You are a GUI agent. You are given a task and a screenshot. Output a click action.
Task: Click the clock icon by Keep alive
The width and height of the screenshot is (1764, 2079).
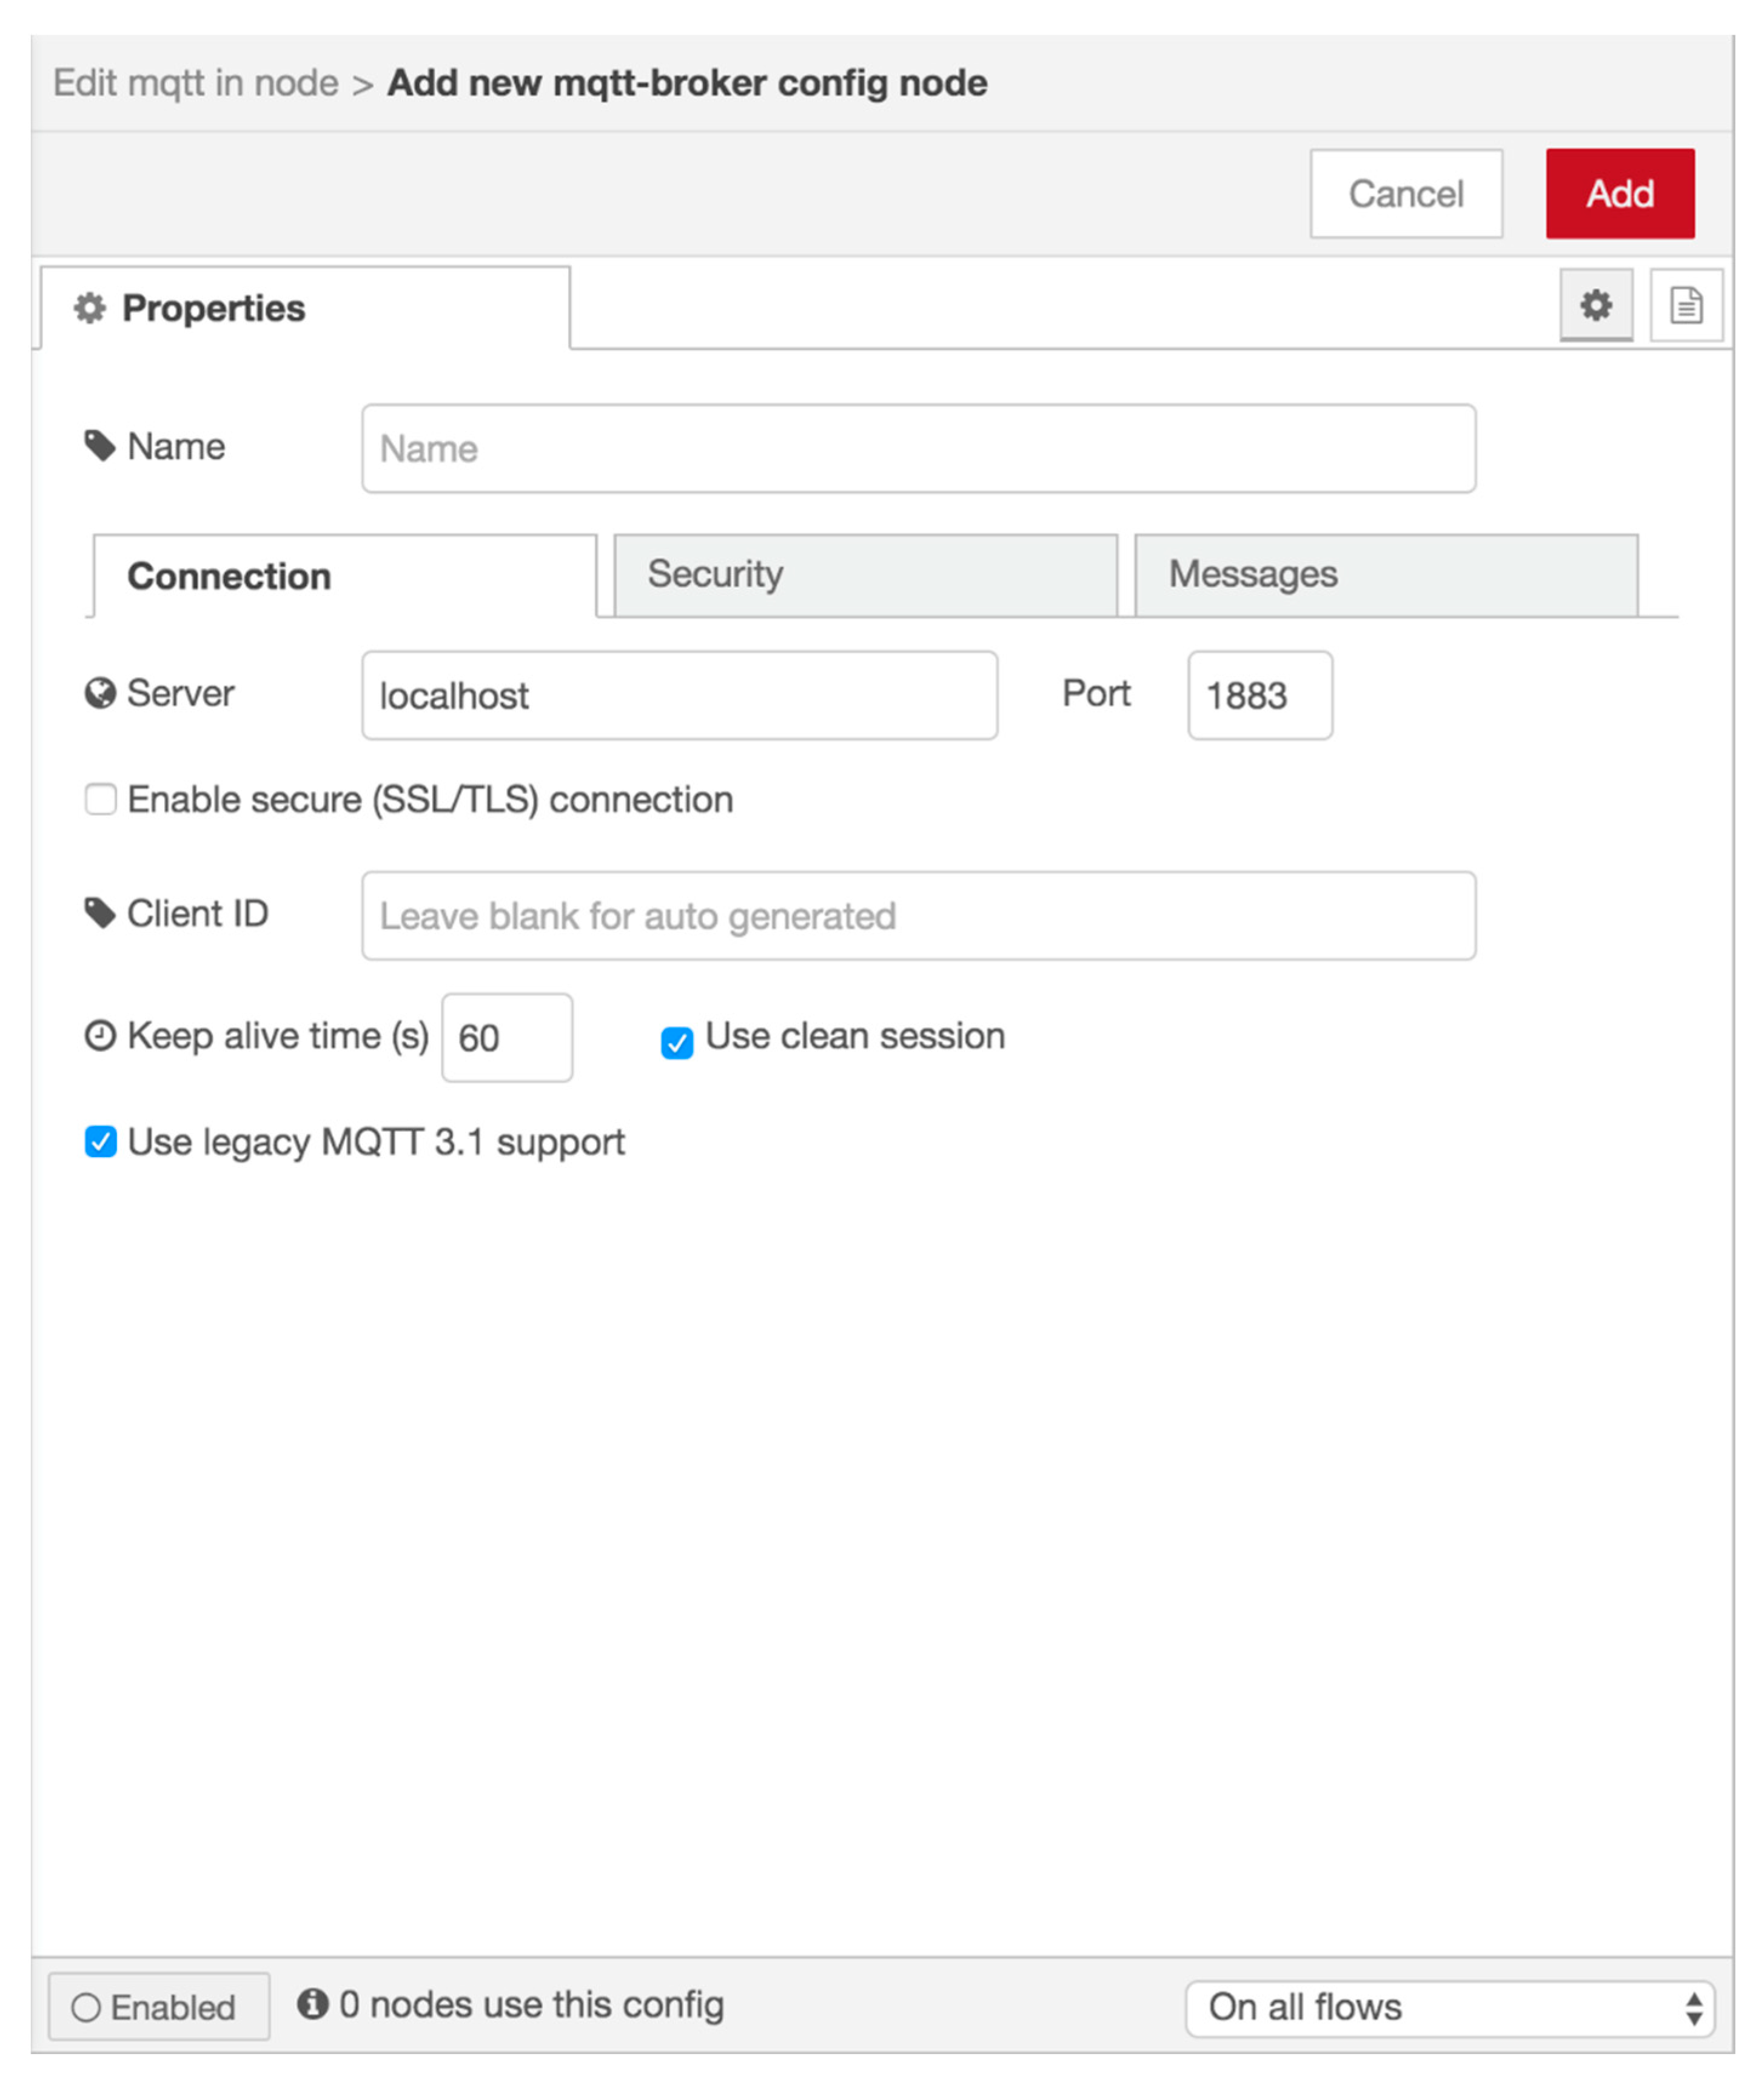(100, 1035)
